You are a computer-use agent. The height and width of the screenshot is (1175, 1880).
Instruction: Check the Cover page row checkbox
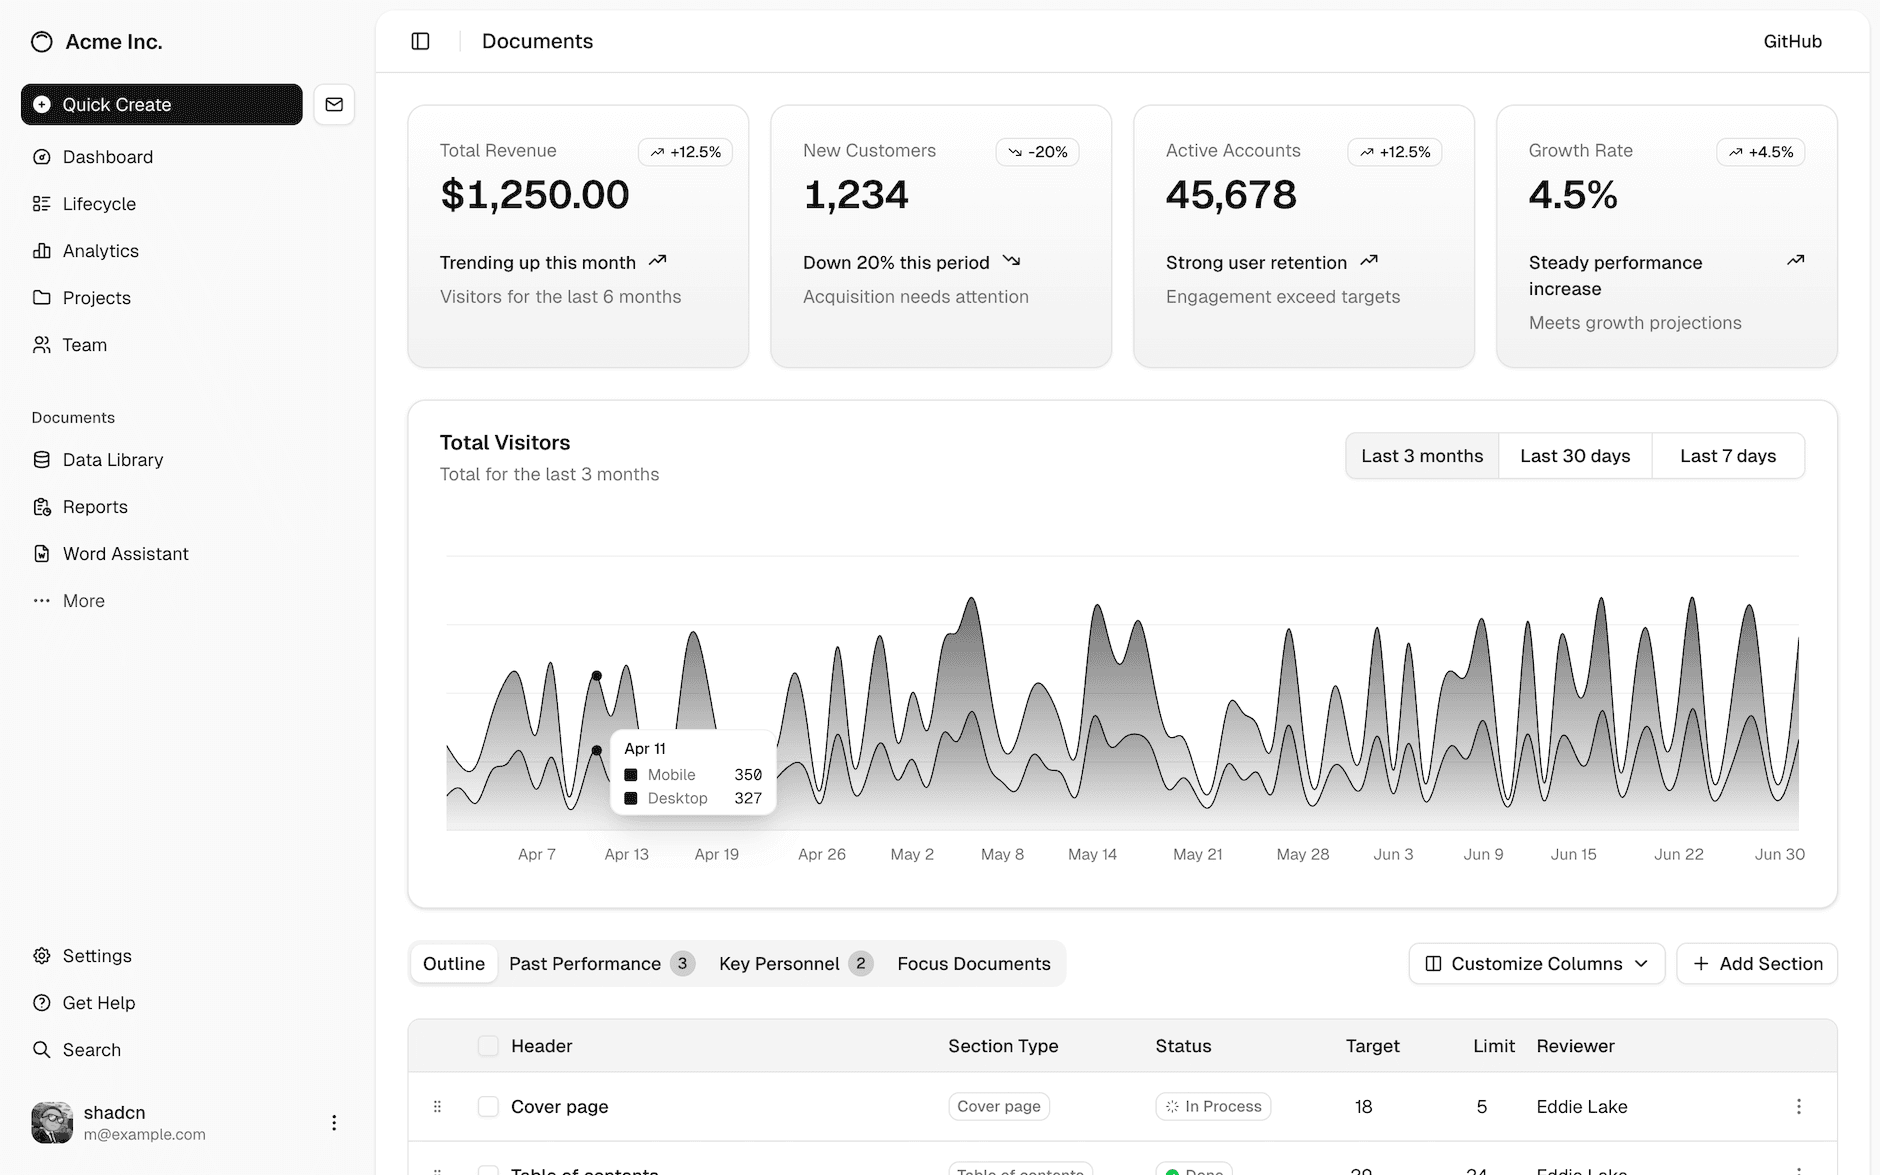(488, 1106)
